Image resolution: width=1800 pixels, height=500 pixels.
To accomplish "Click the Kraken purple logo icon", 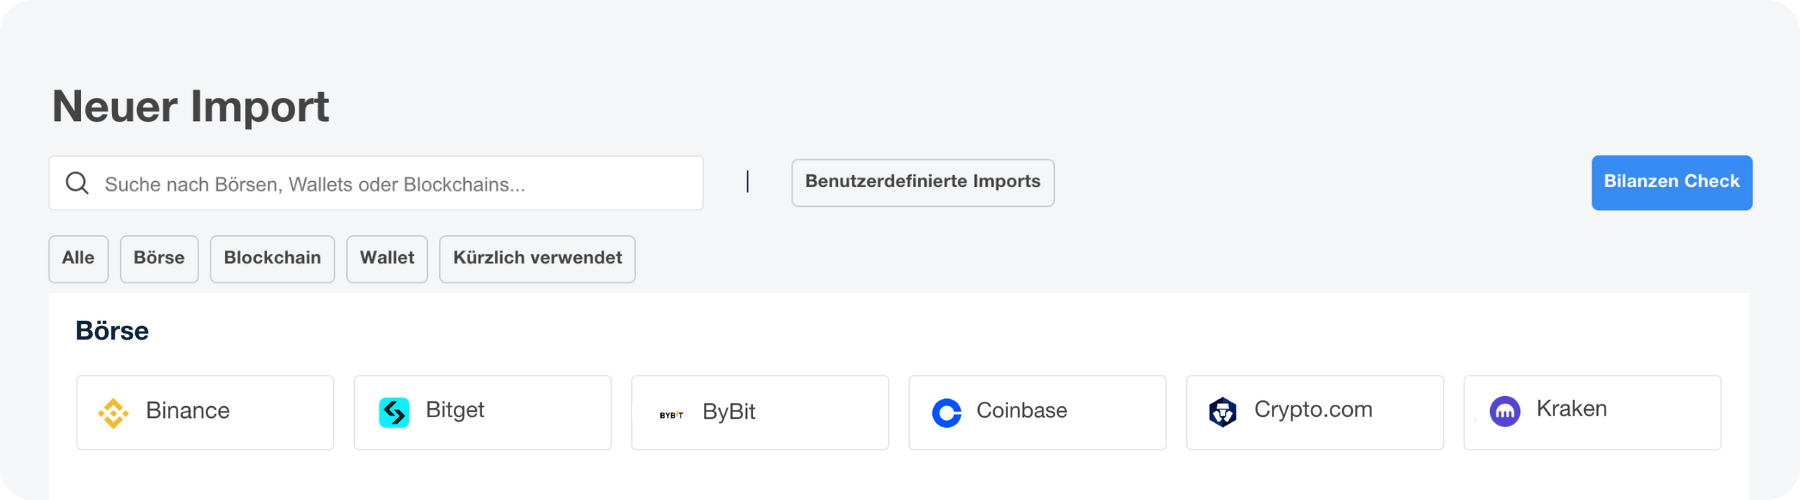I will coord(1505,411).
